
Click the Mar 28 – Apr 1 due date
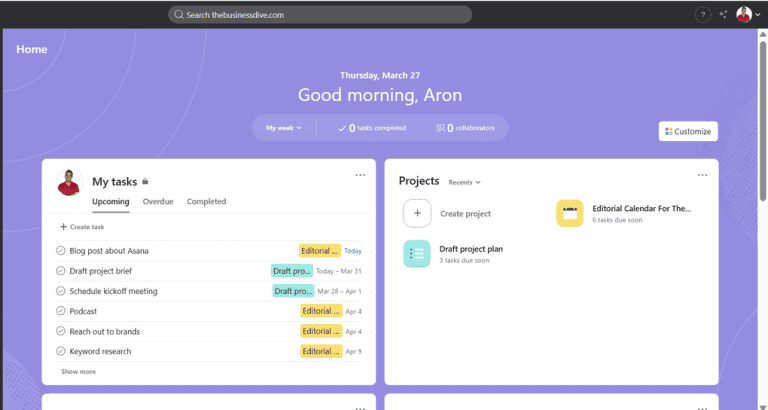339,291
